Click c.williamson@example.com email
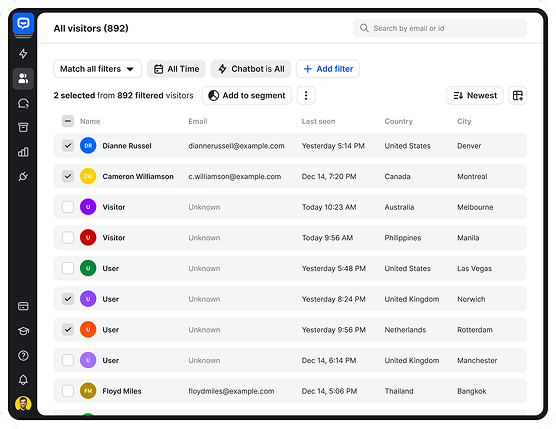Screen dimensions: 556x429 click(235, 177)
